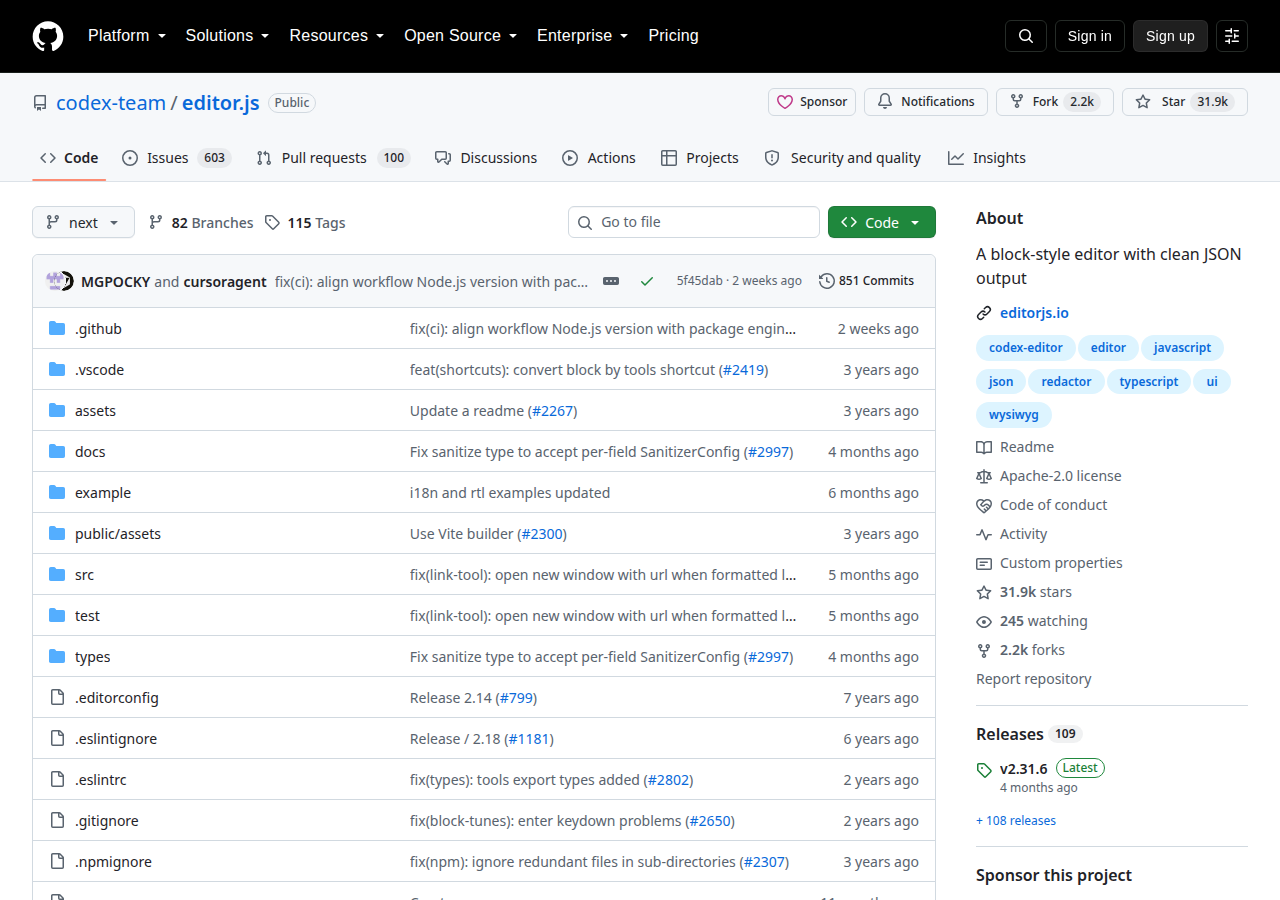
Task: Open the Platform dropdown menu
Action: coord(127,36)
